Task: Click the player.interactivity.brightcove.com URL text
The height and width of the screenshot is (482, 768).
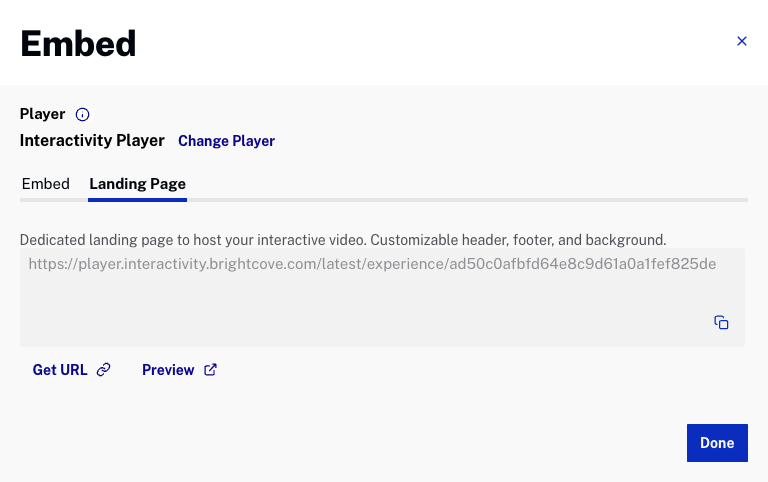Action: point(372,264)
